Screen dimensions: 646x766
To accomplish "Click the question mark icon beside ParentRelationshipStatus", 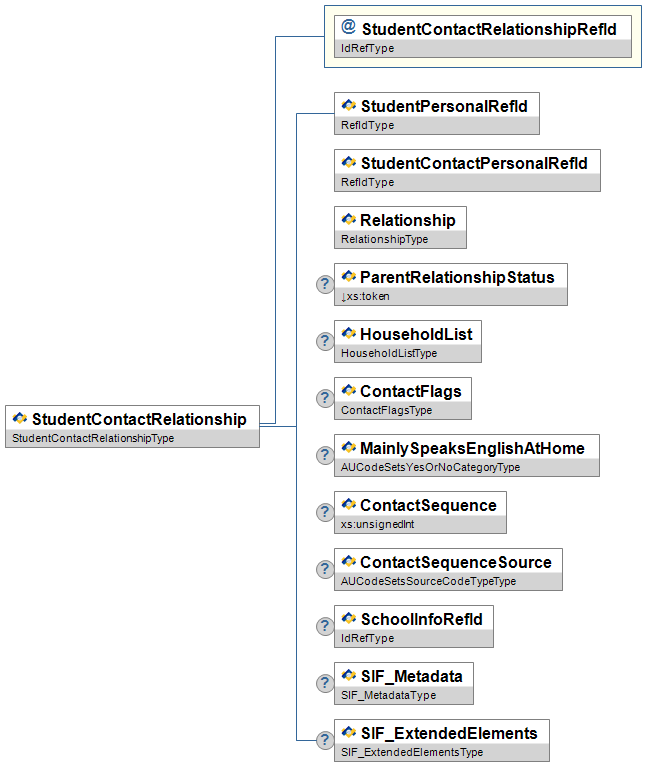I will click(324, 285).
